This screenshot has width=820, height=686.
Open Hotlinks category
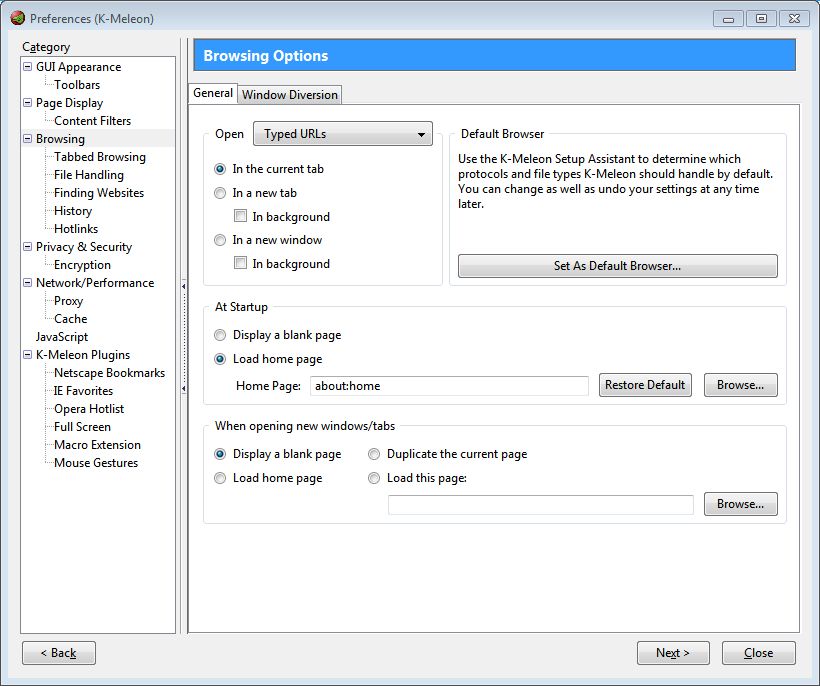click(76, 229)
